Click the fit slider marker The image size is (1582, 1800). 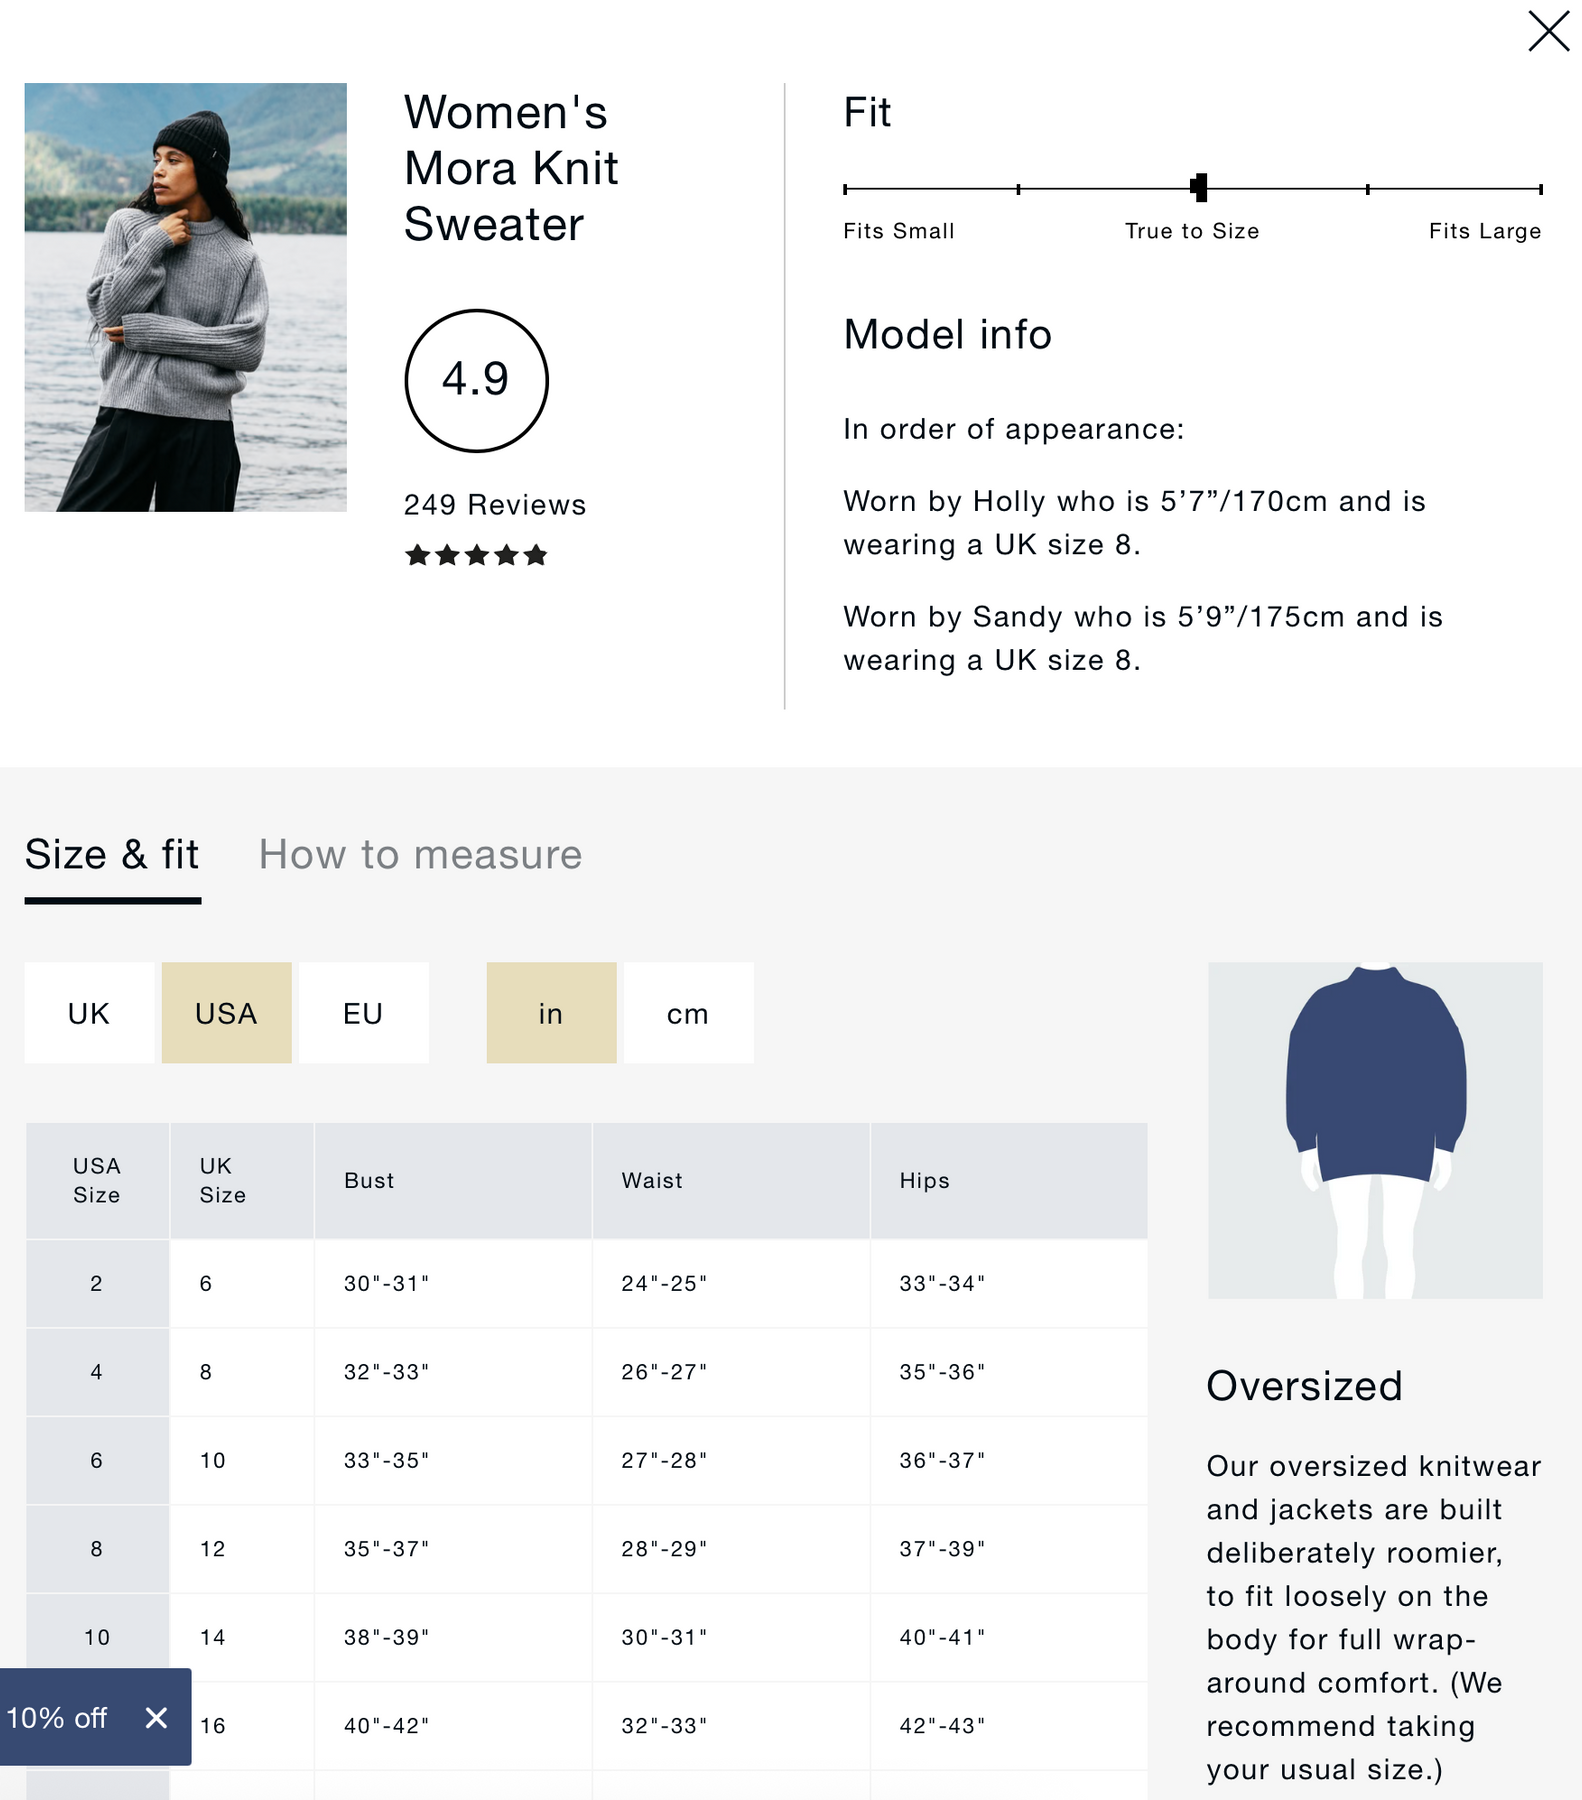point(1199,187)
